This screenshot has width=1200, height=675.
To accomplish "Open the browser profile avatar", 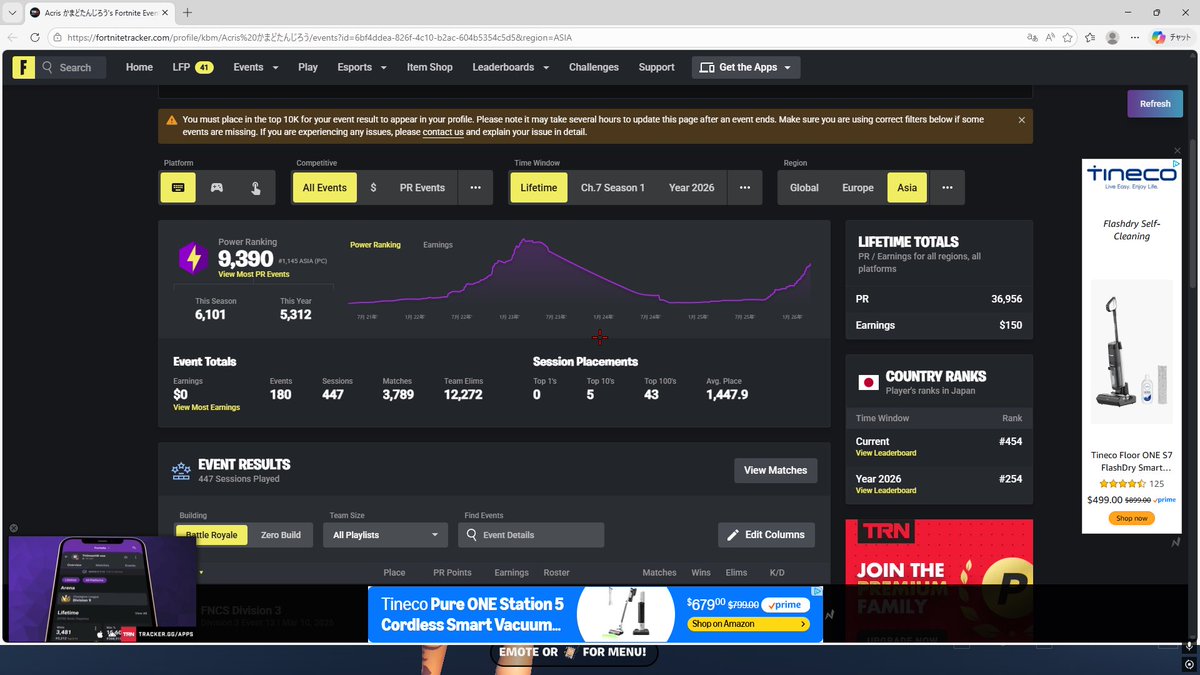I will coord(1112,37).
